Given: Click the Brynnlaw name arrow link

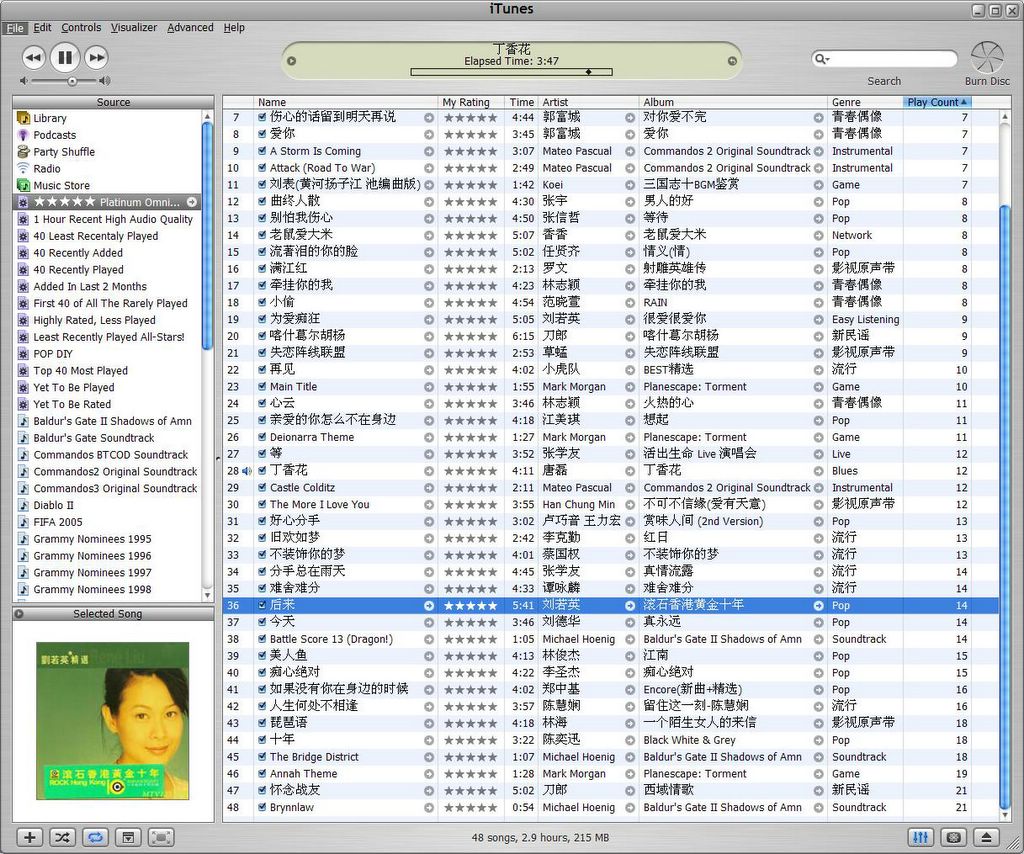Looking at the screenshot, I should point(429,808).
